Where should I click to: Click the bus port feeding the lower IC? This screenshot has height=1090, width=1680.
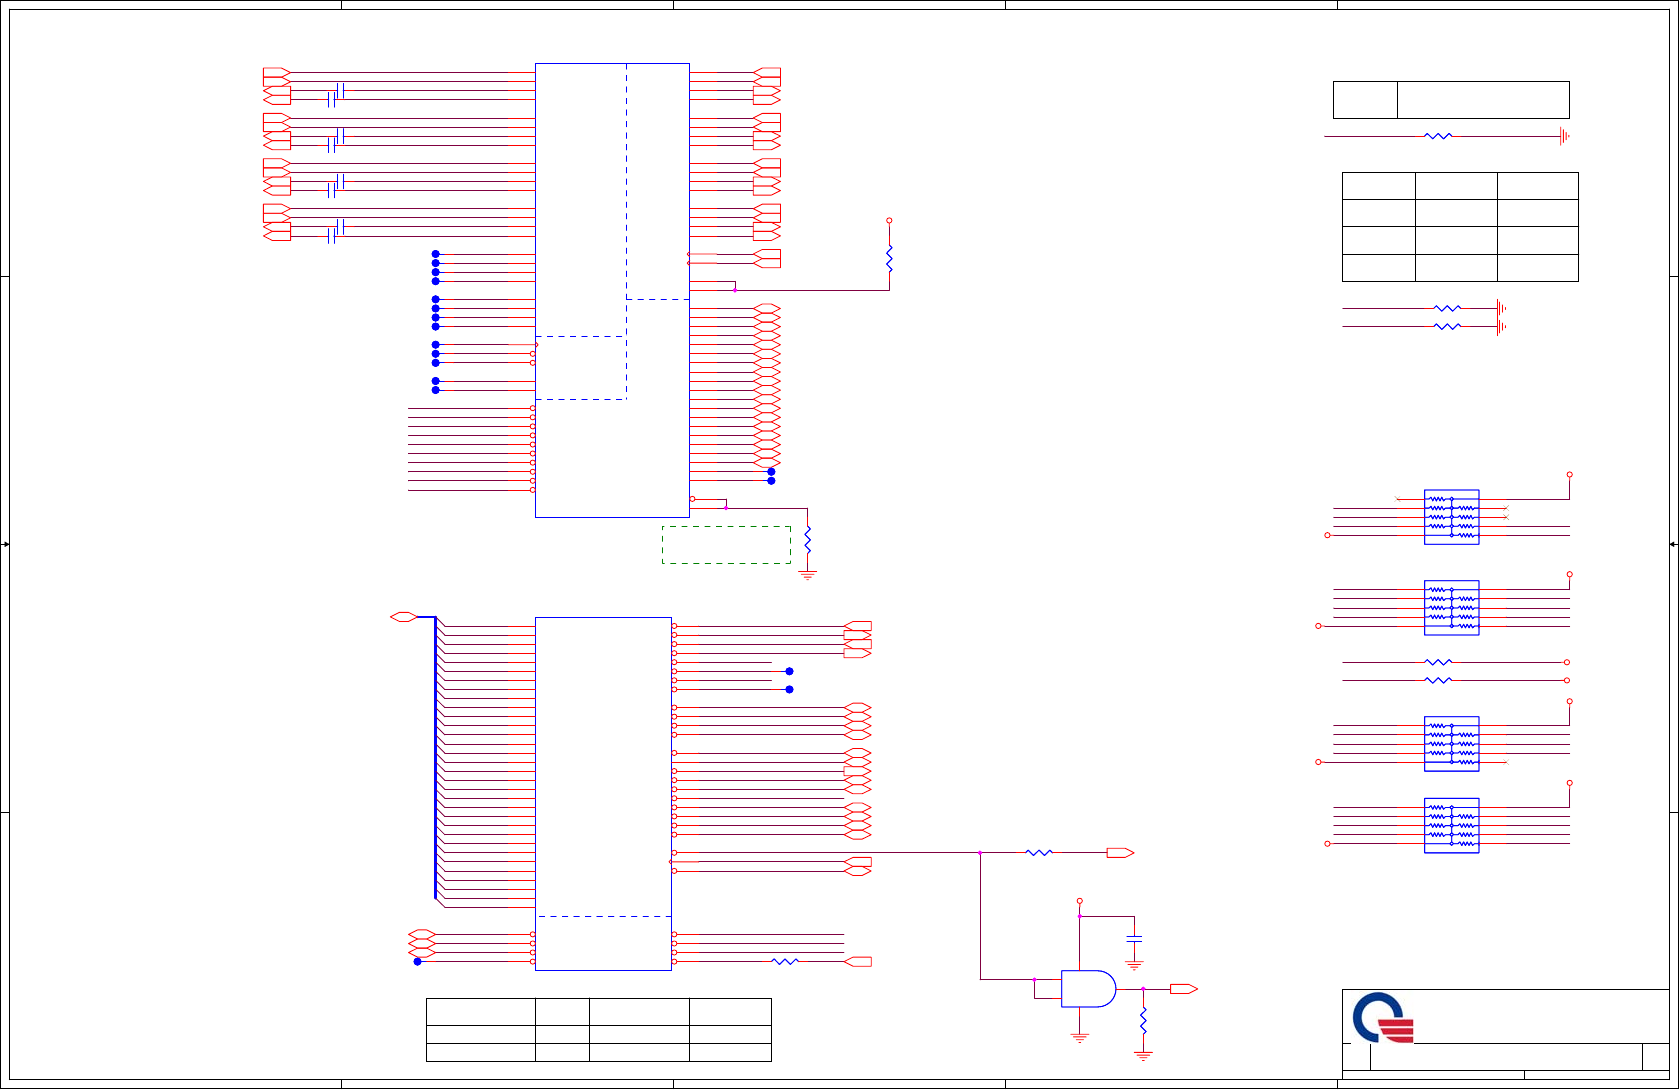(403, 617)
